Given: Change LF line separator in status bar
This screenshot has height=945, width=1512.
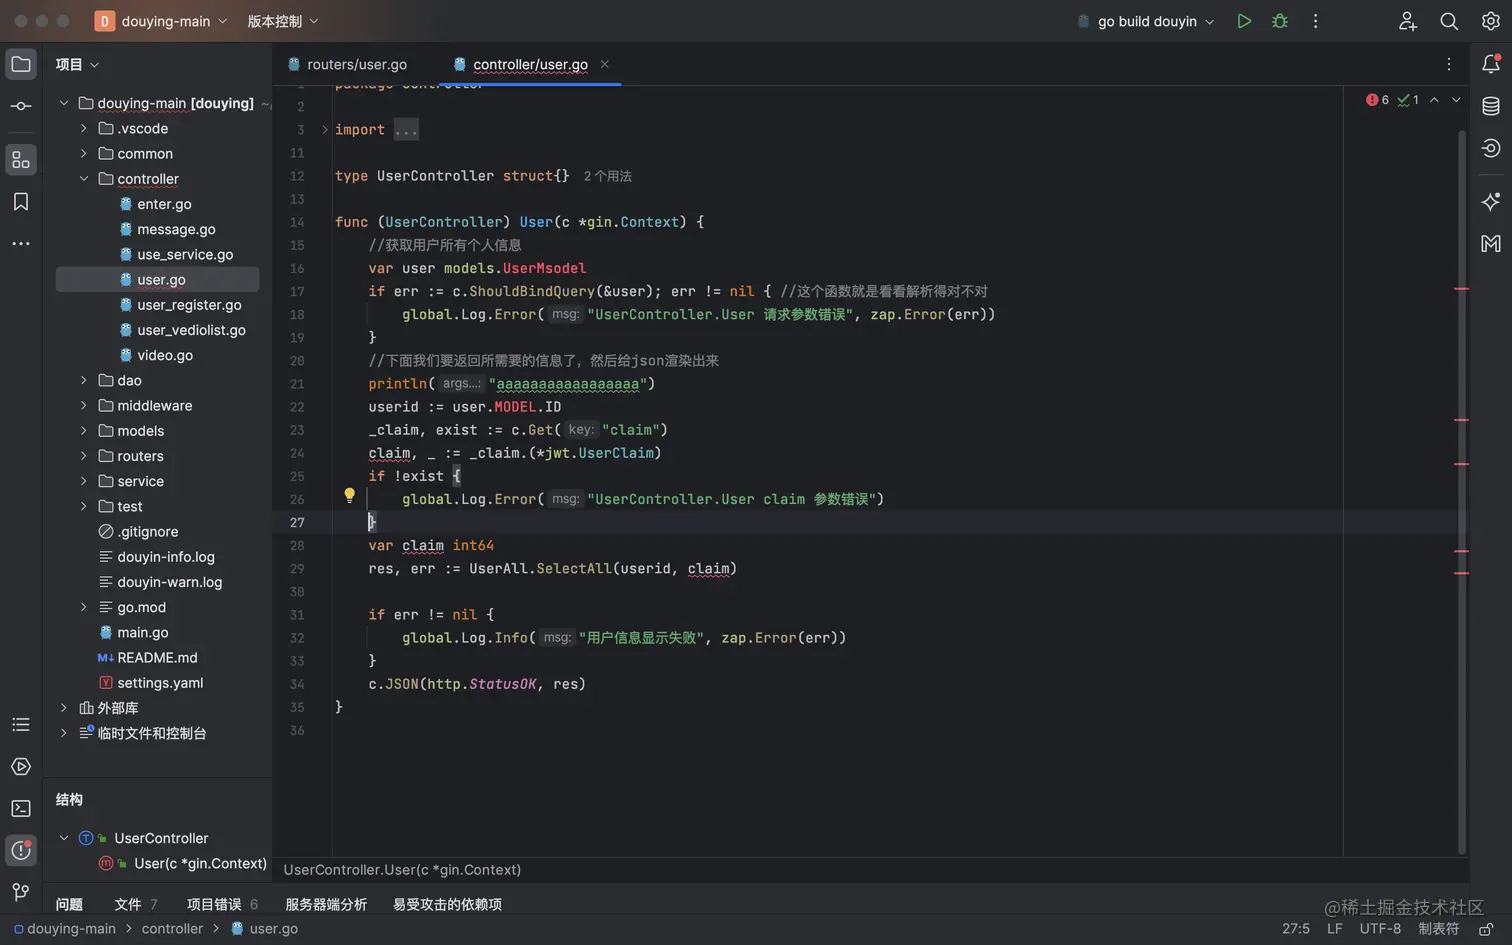Looking at the screenshot, I should click(1335, 929).
